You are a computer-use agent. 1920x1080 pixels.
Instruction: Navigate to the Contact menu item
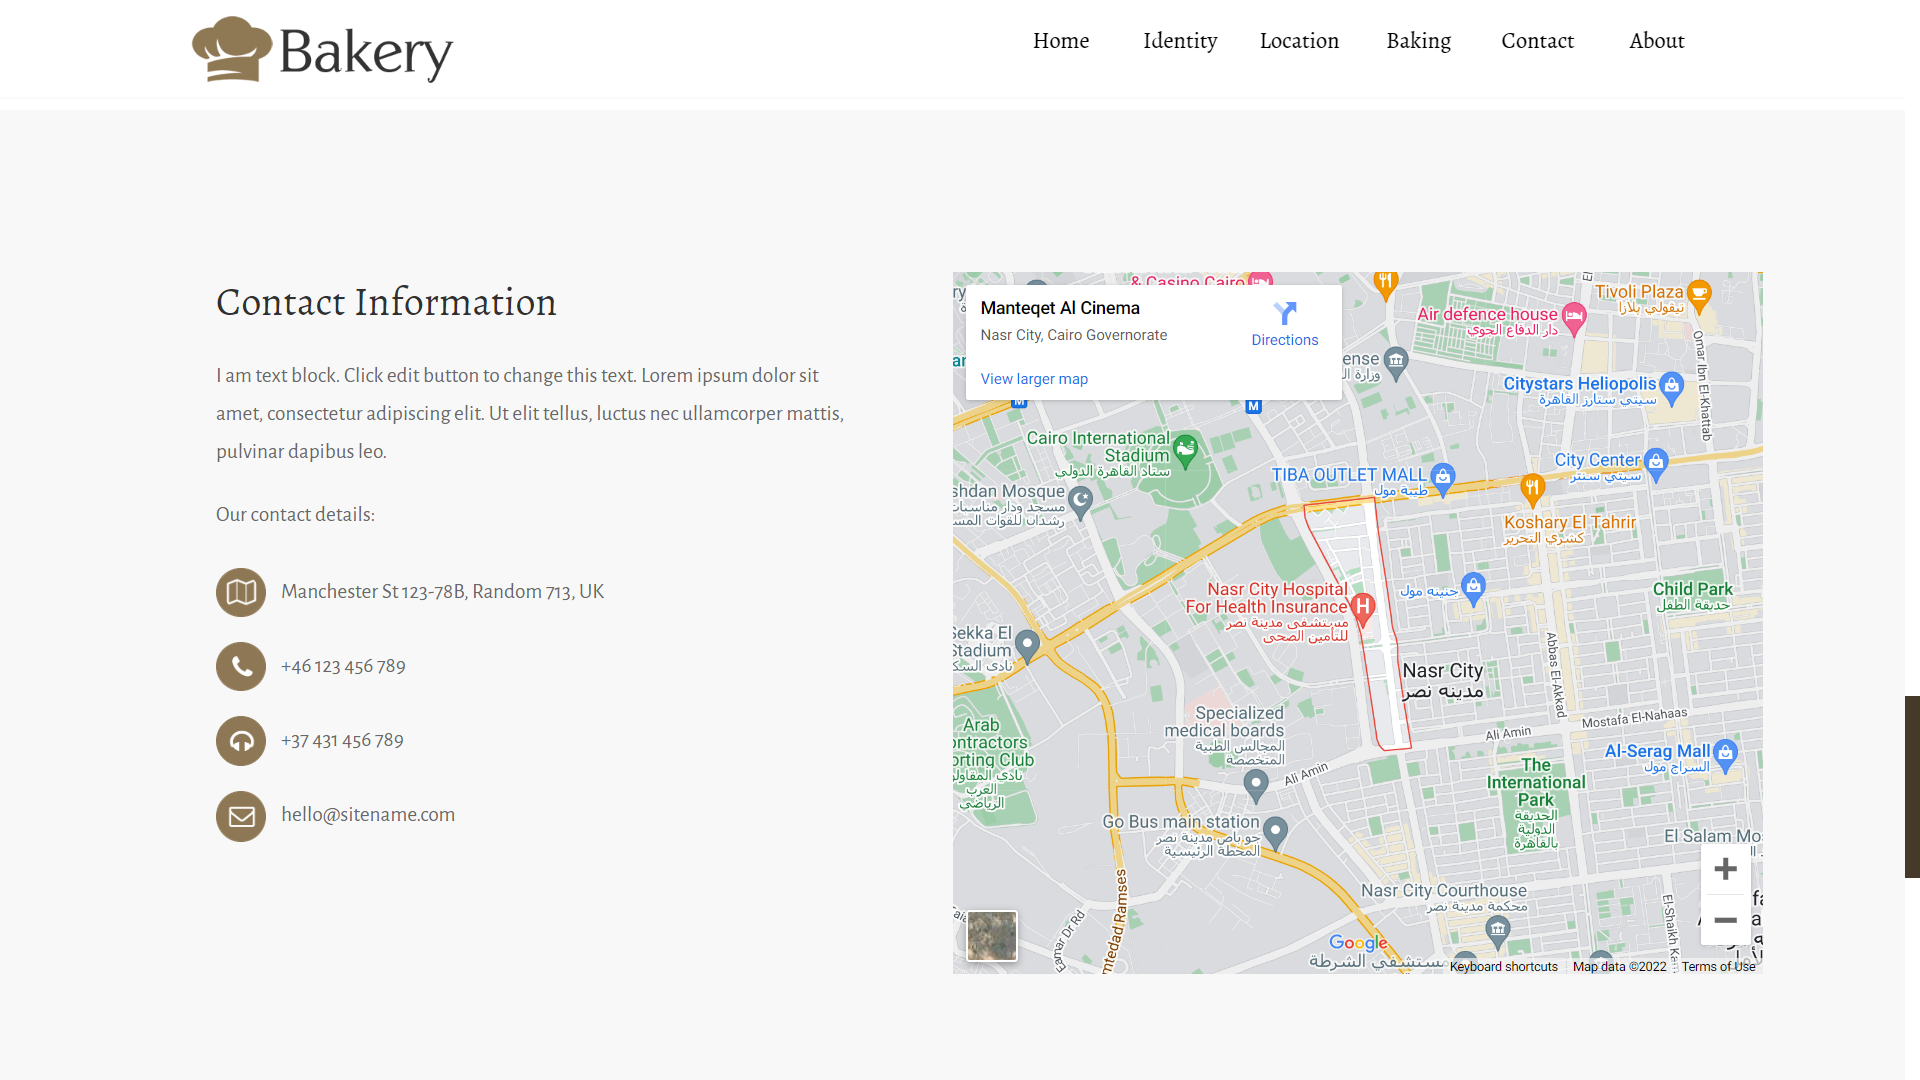1537,41
